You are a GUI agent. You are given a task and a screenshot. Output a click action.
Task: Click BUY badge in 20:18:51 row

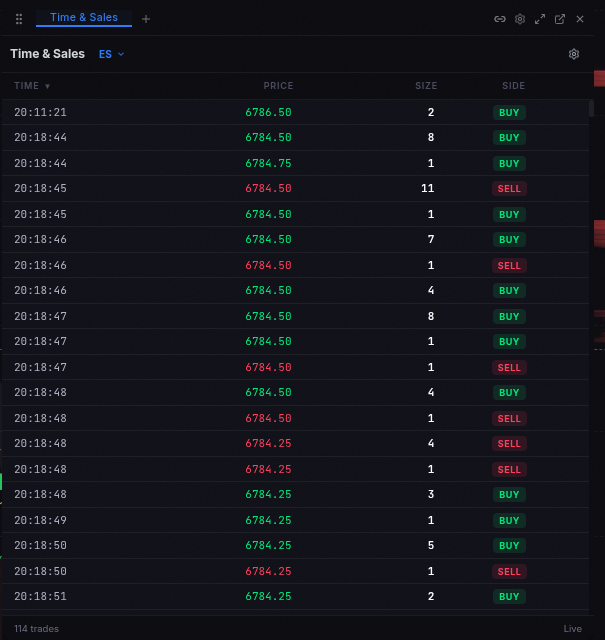[x=509, y=597]
